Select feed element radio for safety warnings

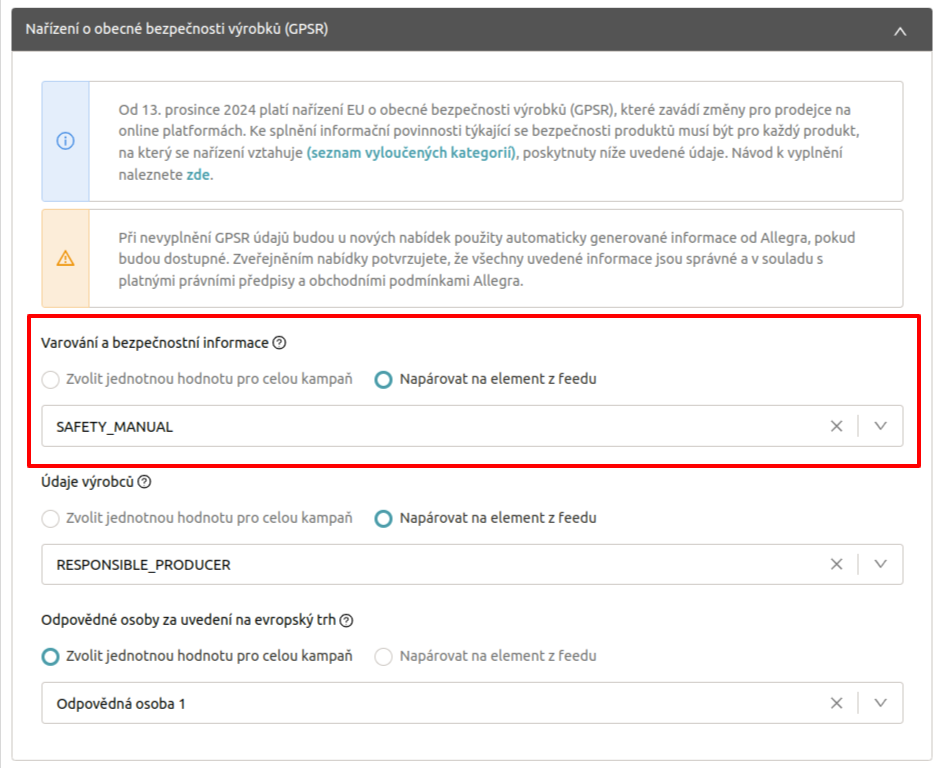coord(383,380)
